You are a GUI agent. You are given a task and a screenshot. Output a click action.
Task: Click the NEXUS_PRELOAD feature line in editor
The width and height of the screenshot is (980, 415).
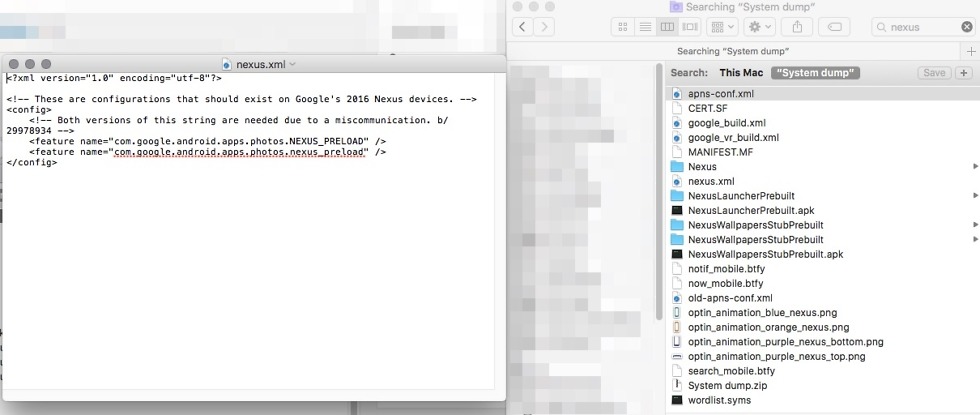(x=208, y=141)
